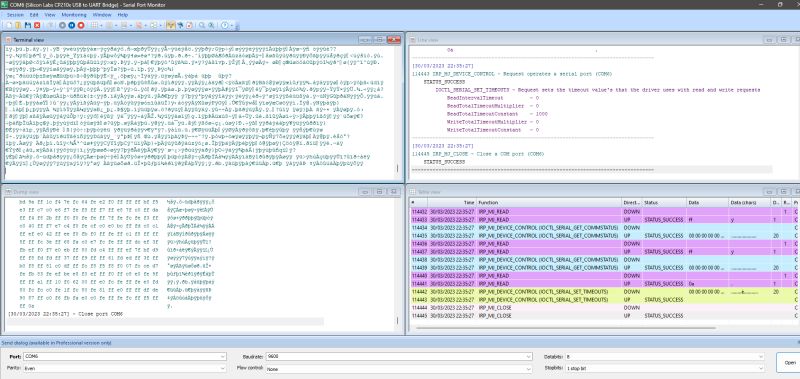
Task: Open the Help menu
Action: click(123, 15)
